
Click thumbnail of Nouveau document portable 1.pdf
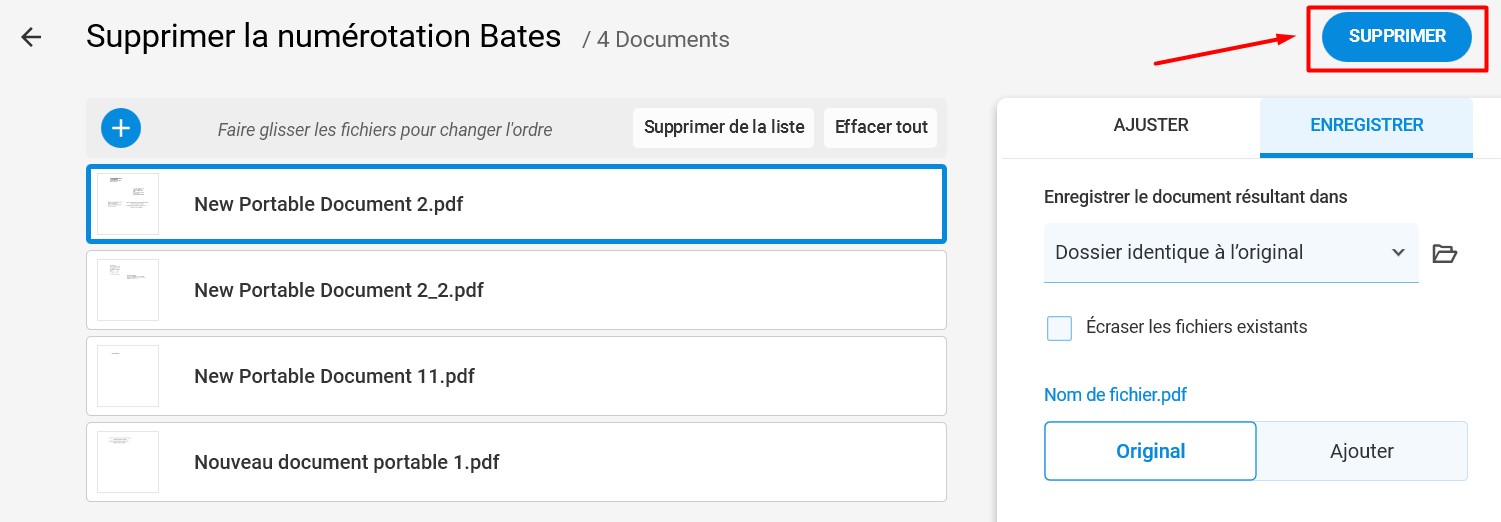(x=128, y=462)
